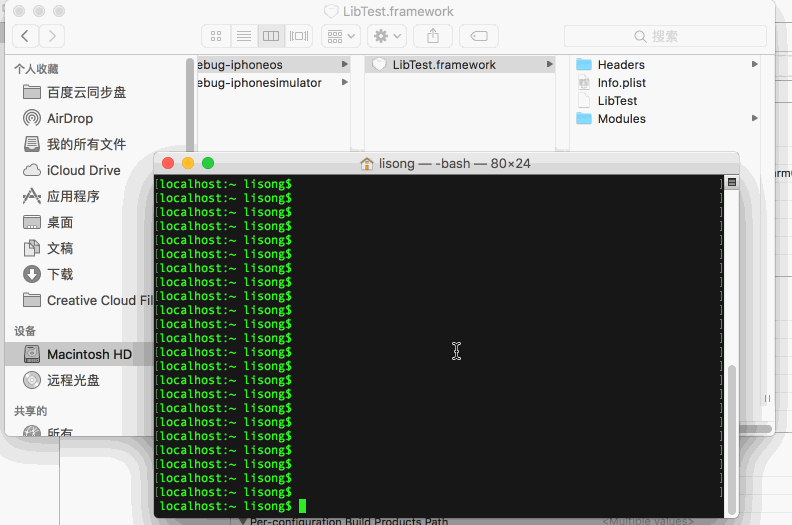
Task: Click the Modules folder icon
Action: pyautogui.click(x=584, y=118)
